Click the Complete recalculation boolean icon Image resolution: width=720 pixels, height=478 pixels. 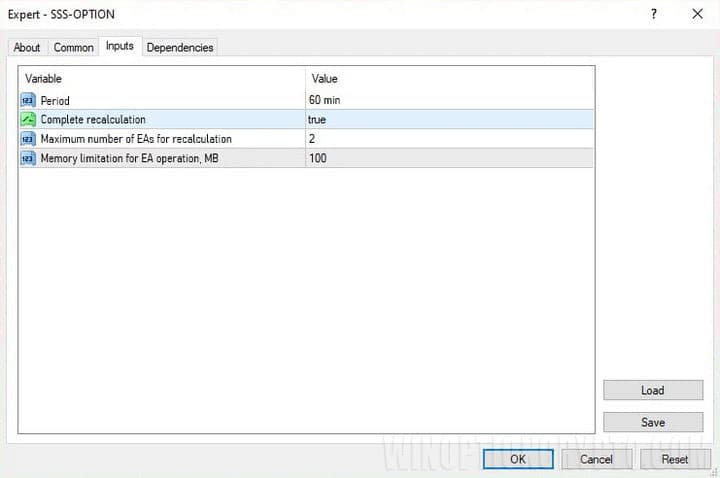pyautogui.click(x=28, y=119)
